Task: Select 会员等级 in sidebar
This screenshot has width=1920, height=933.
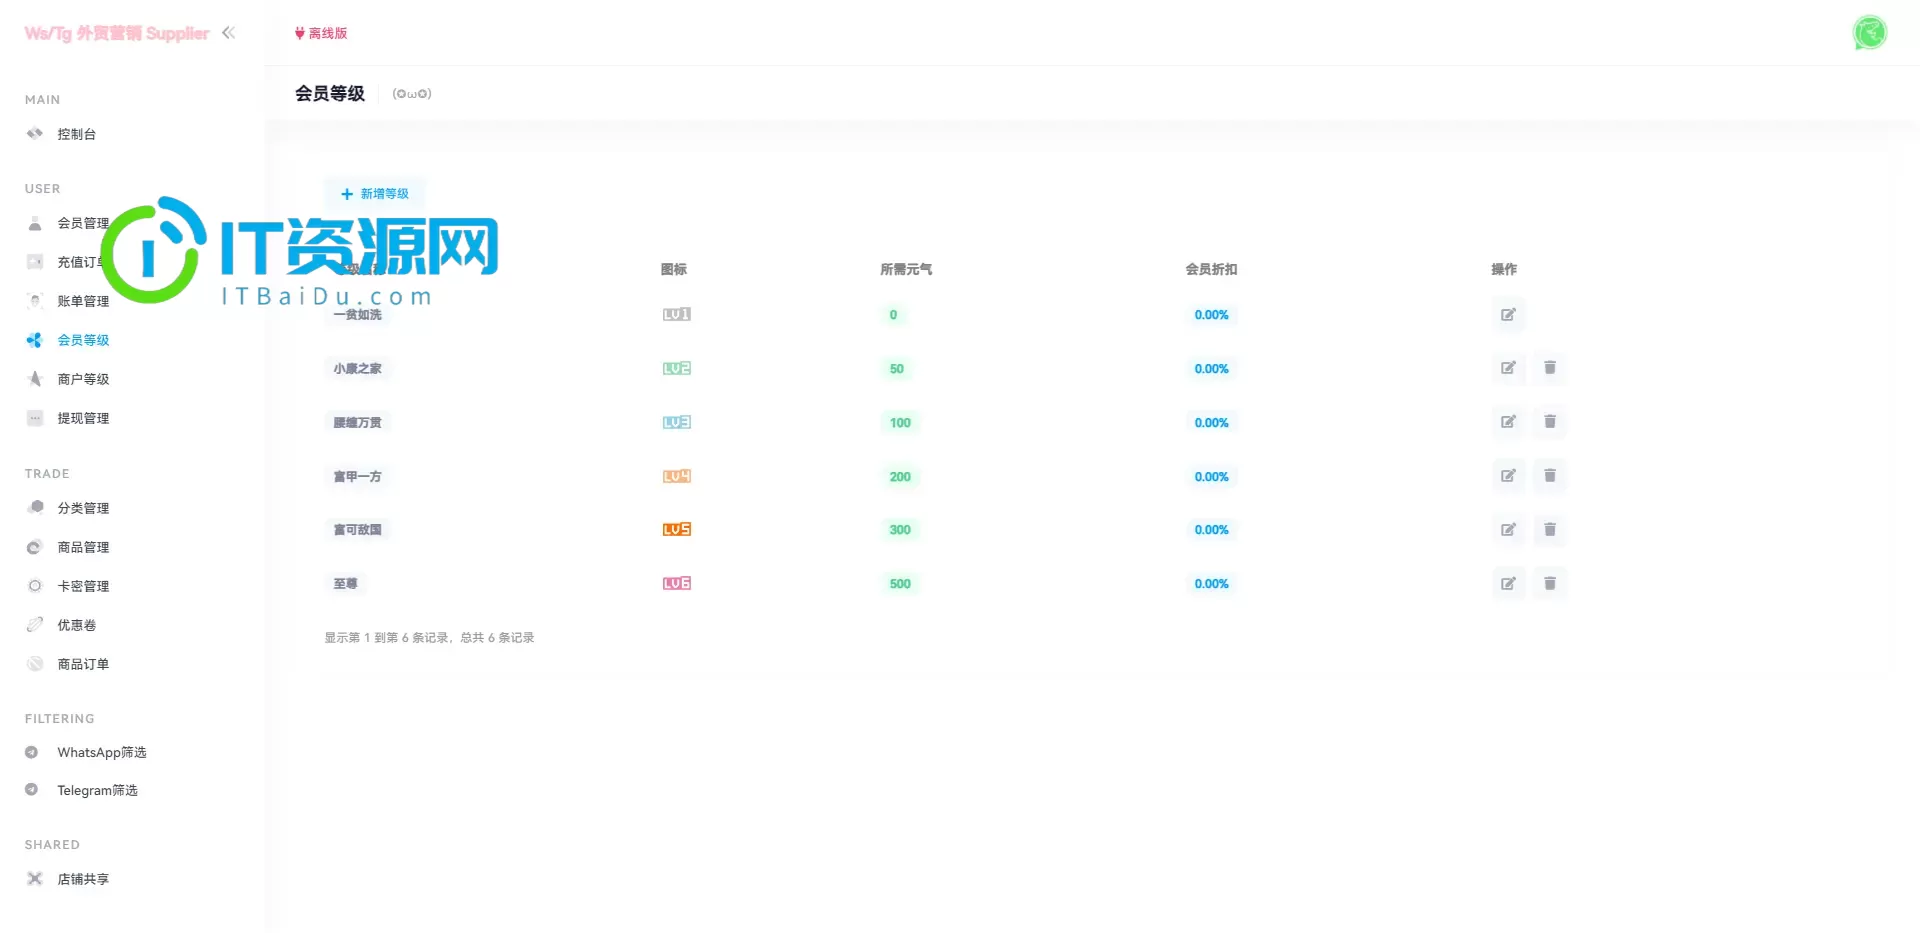Action: (83, 340)
